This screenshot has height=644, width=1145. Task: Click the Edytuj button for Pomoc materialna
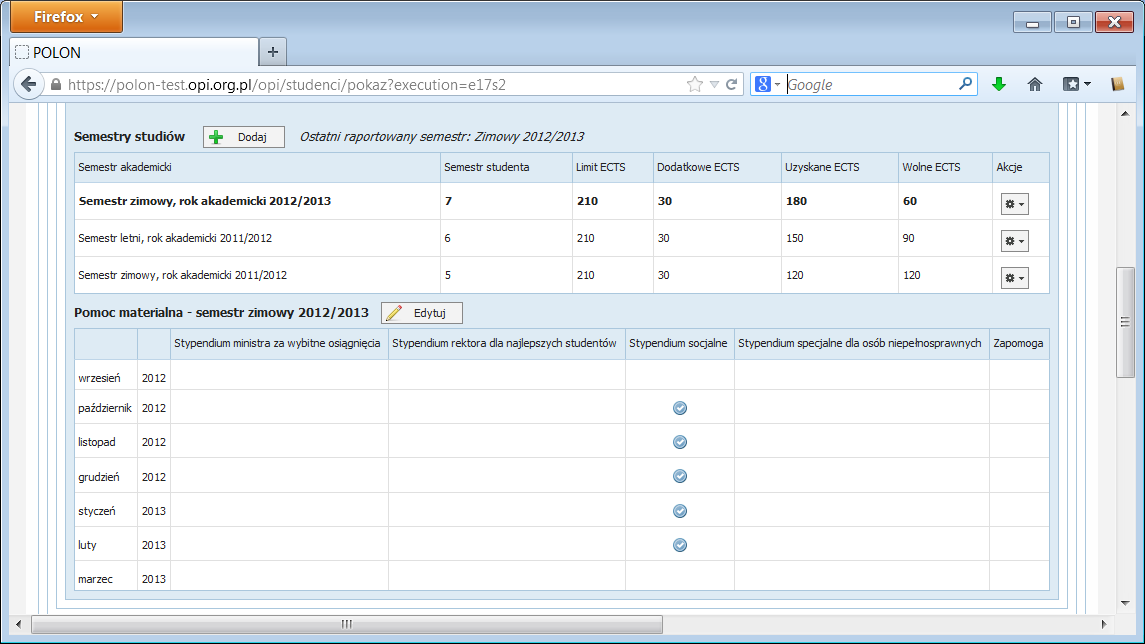421,313
